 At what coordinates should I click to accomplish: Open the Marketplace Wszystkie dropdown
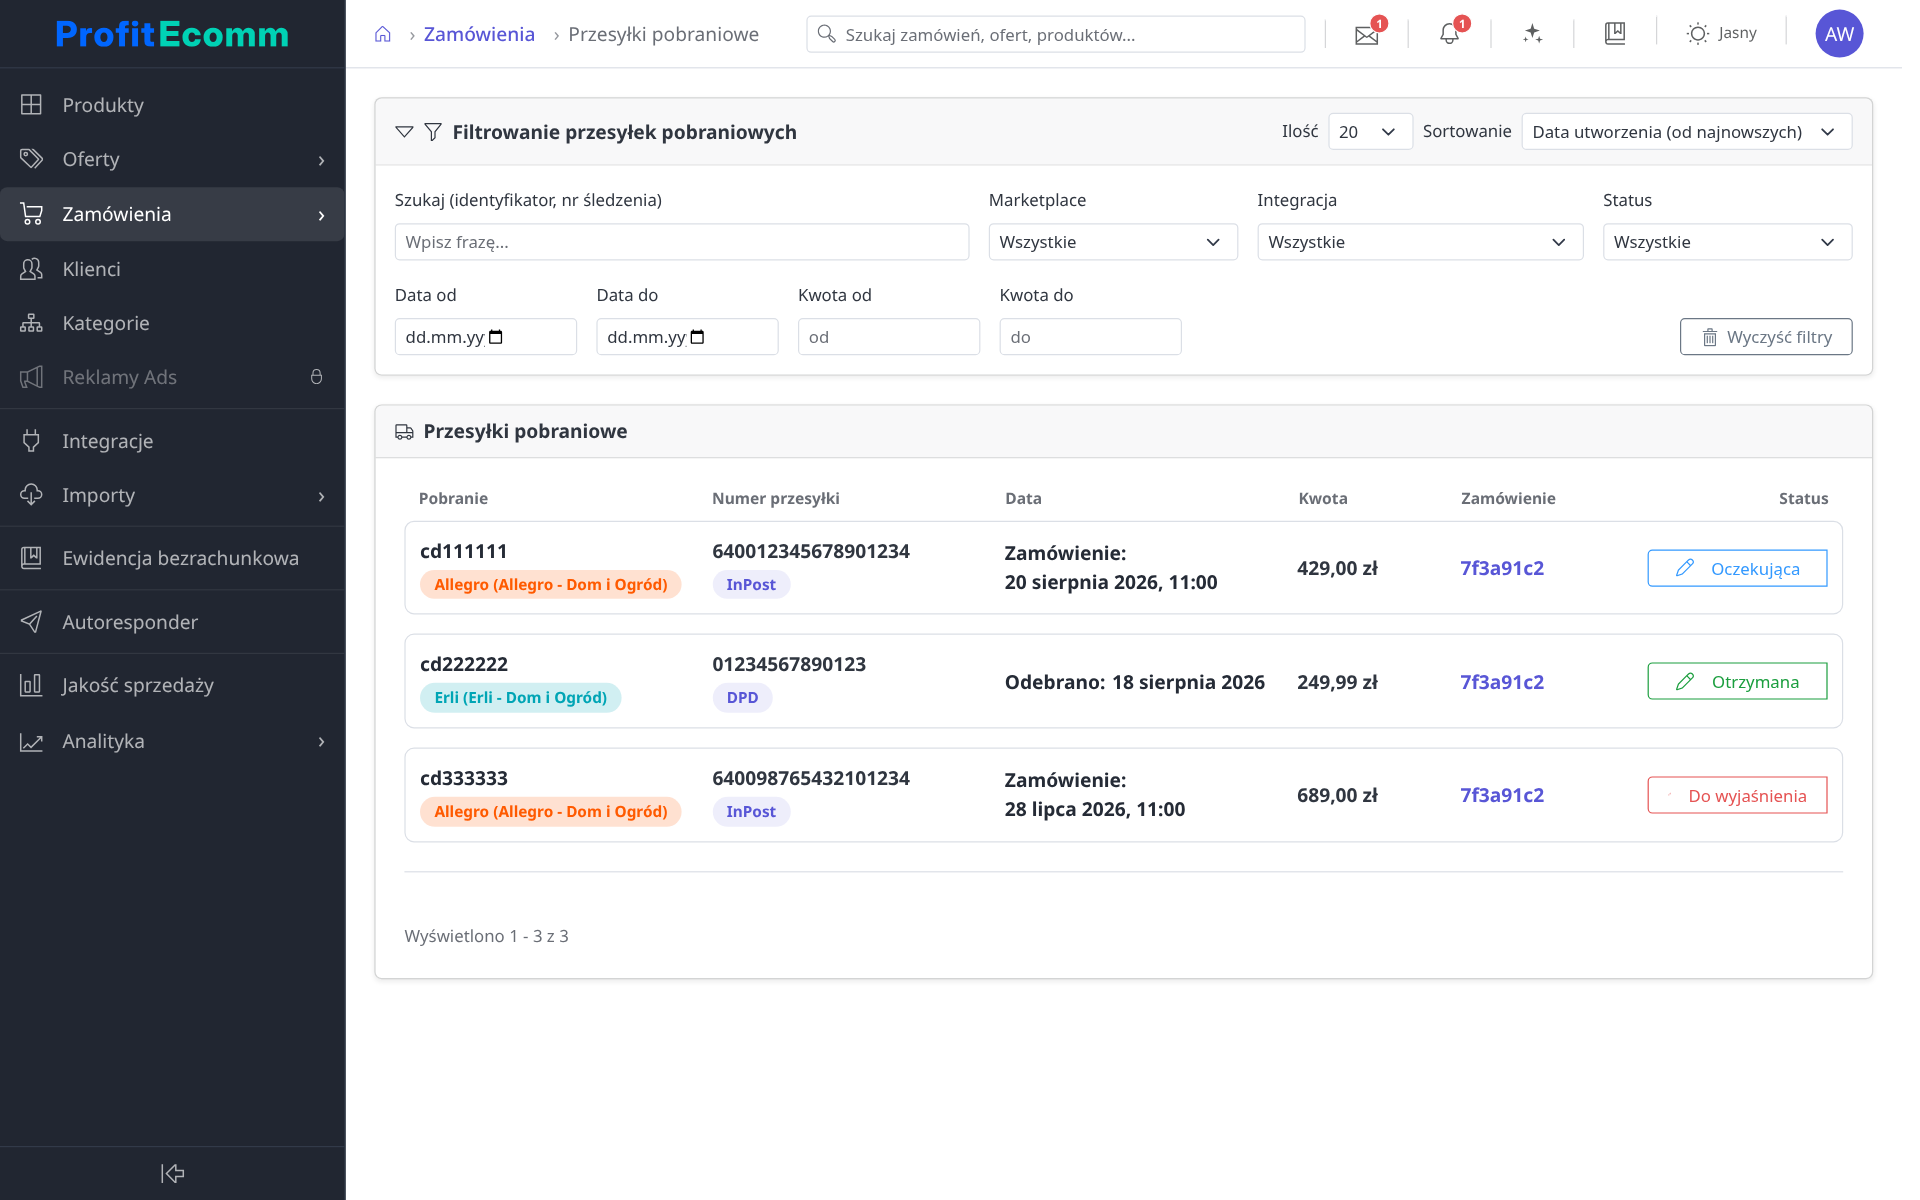tap(1112, 242)
